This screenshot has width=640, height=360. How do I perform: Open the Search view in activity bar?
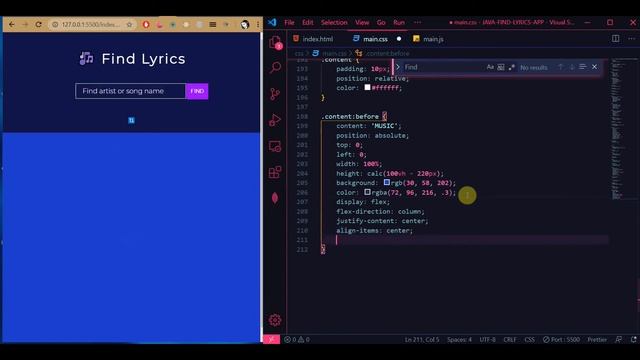coord(275,67)
